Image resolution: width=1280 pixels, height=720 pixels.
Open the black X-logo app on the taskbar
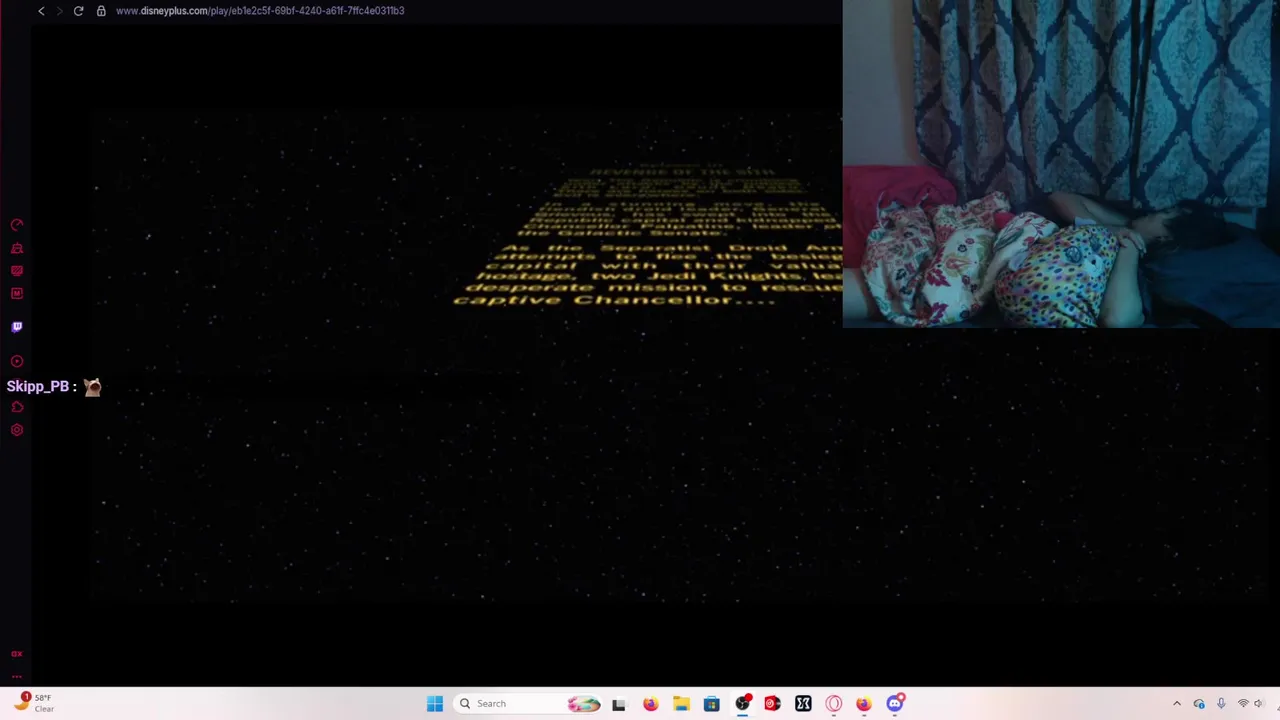tap(803, 704)
